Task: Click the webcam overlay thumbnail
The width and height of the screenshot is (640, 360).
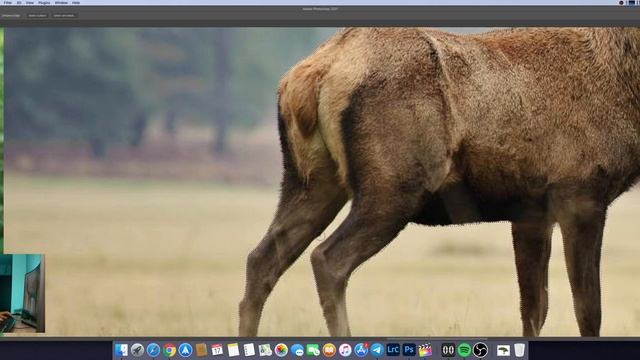Action: pyautogui.click(x=22, y=293)
